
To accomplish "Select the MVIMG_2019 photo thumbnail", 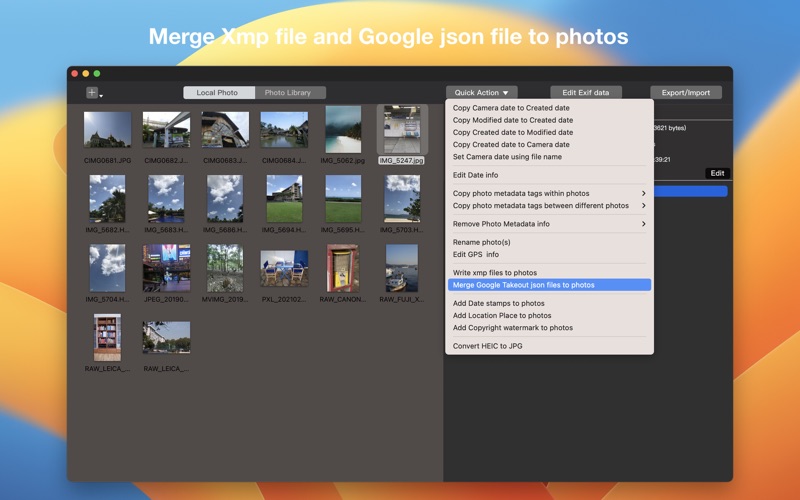I will click(225, 268).
